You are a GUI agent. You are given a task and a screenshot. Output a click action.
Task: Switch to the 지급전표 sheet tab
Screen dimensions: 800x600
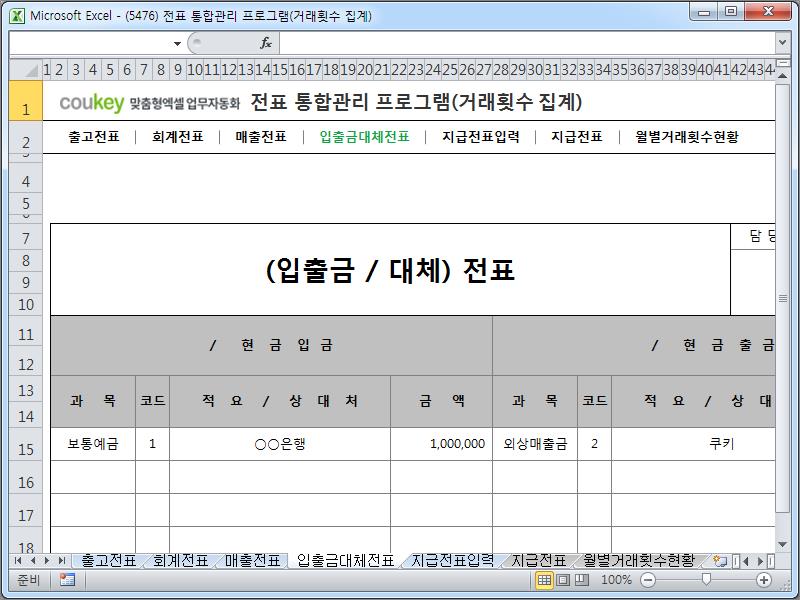[x=539, y=561]
